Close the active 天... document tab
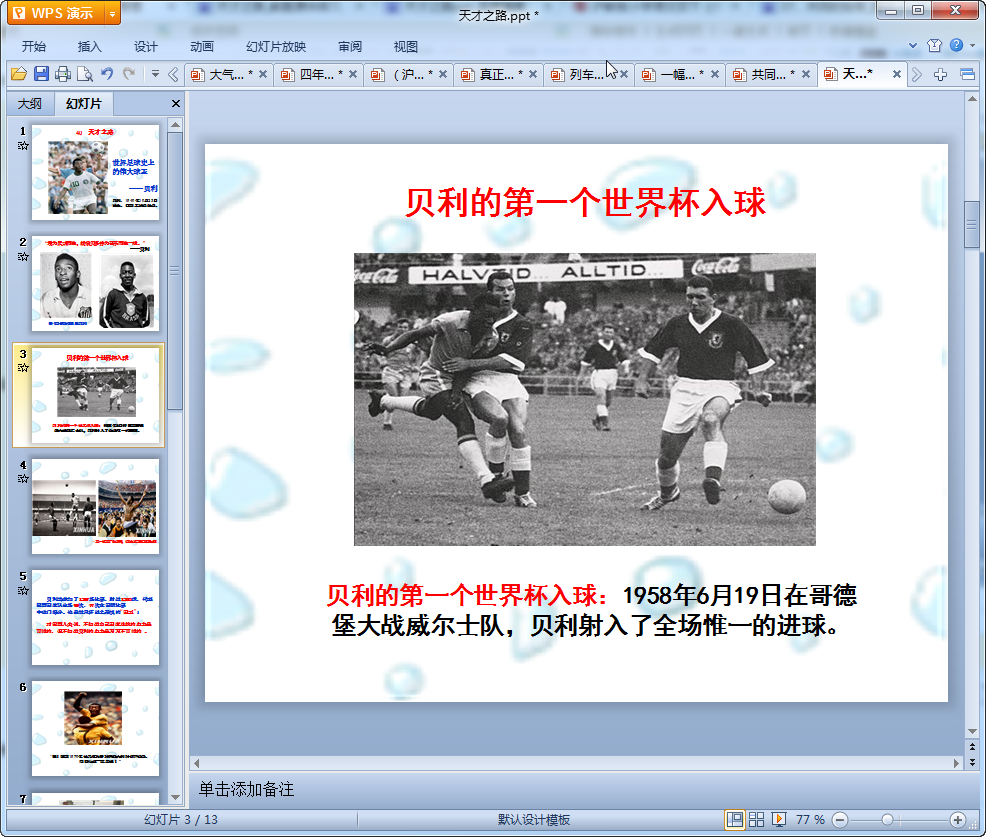Screen dimensions: 986x837 coord(897,74)
